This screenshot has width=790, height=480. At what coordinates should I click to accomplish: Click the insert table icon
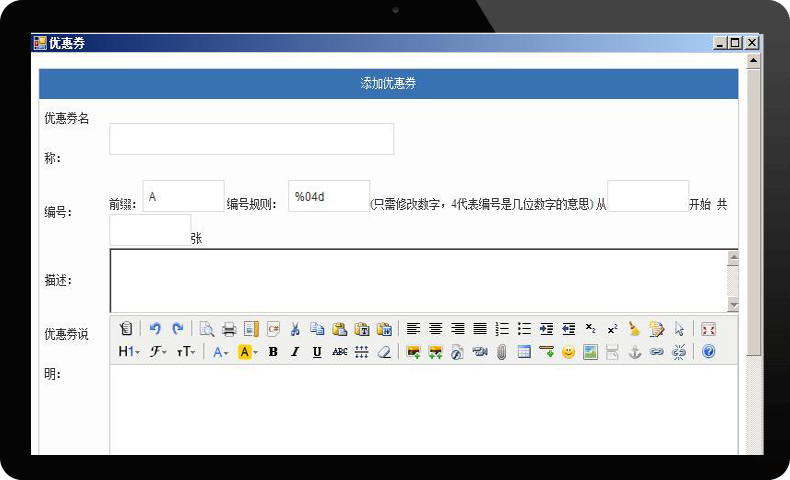524,352
